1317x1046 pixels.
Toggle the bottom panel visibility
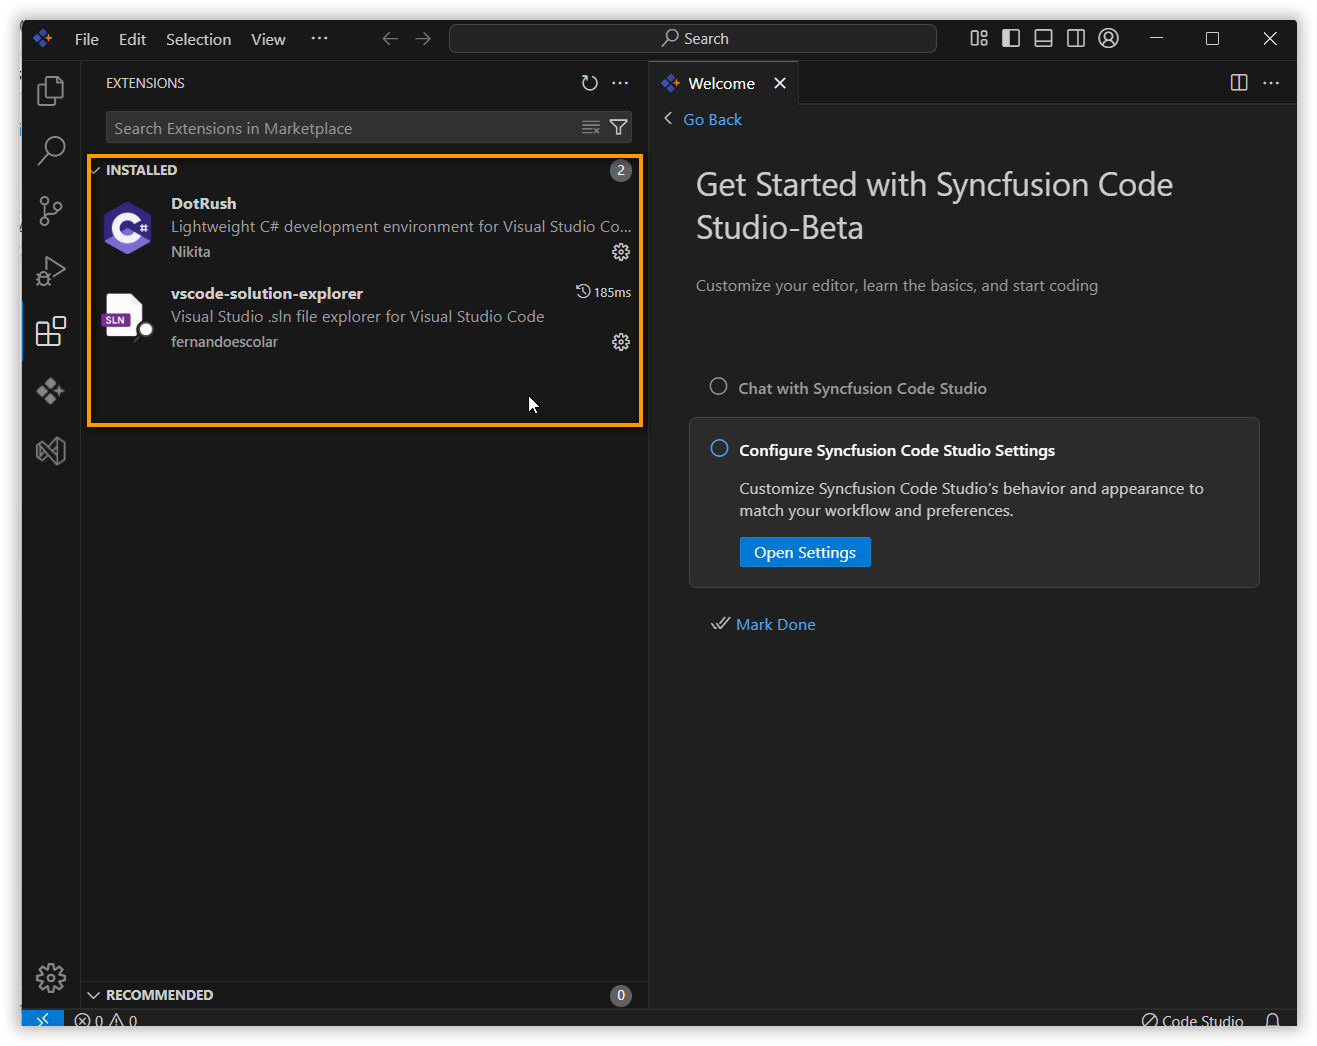coord(1043,38)
